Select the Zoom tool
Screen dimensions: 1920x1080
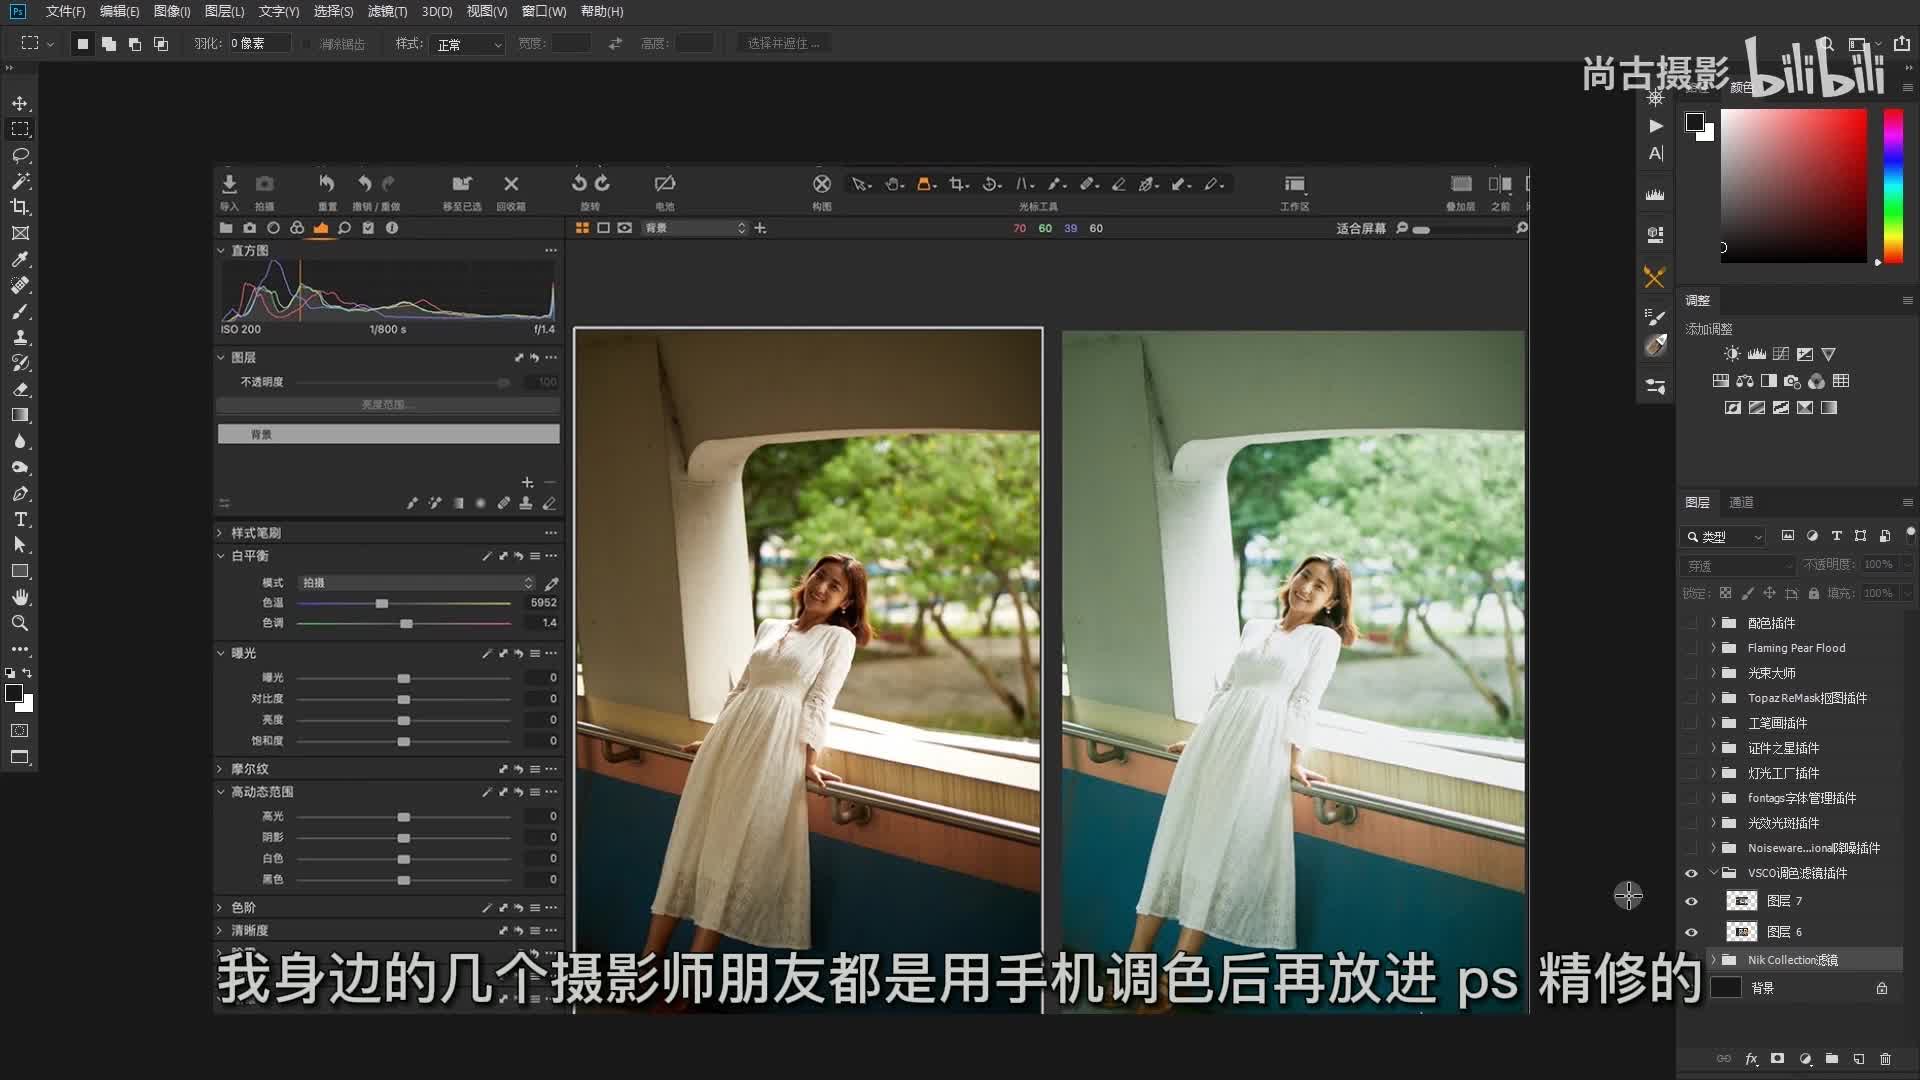(20, 623)
